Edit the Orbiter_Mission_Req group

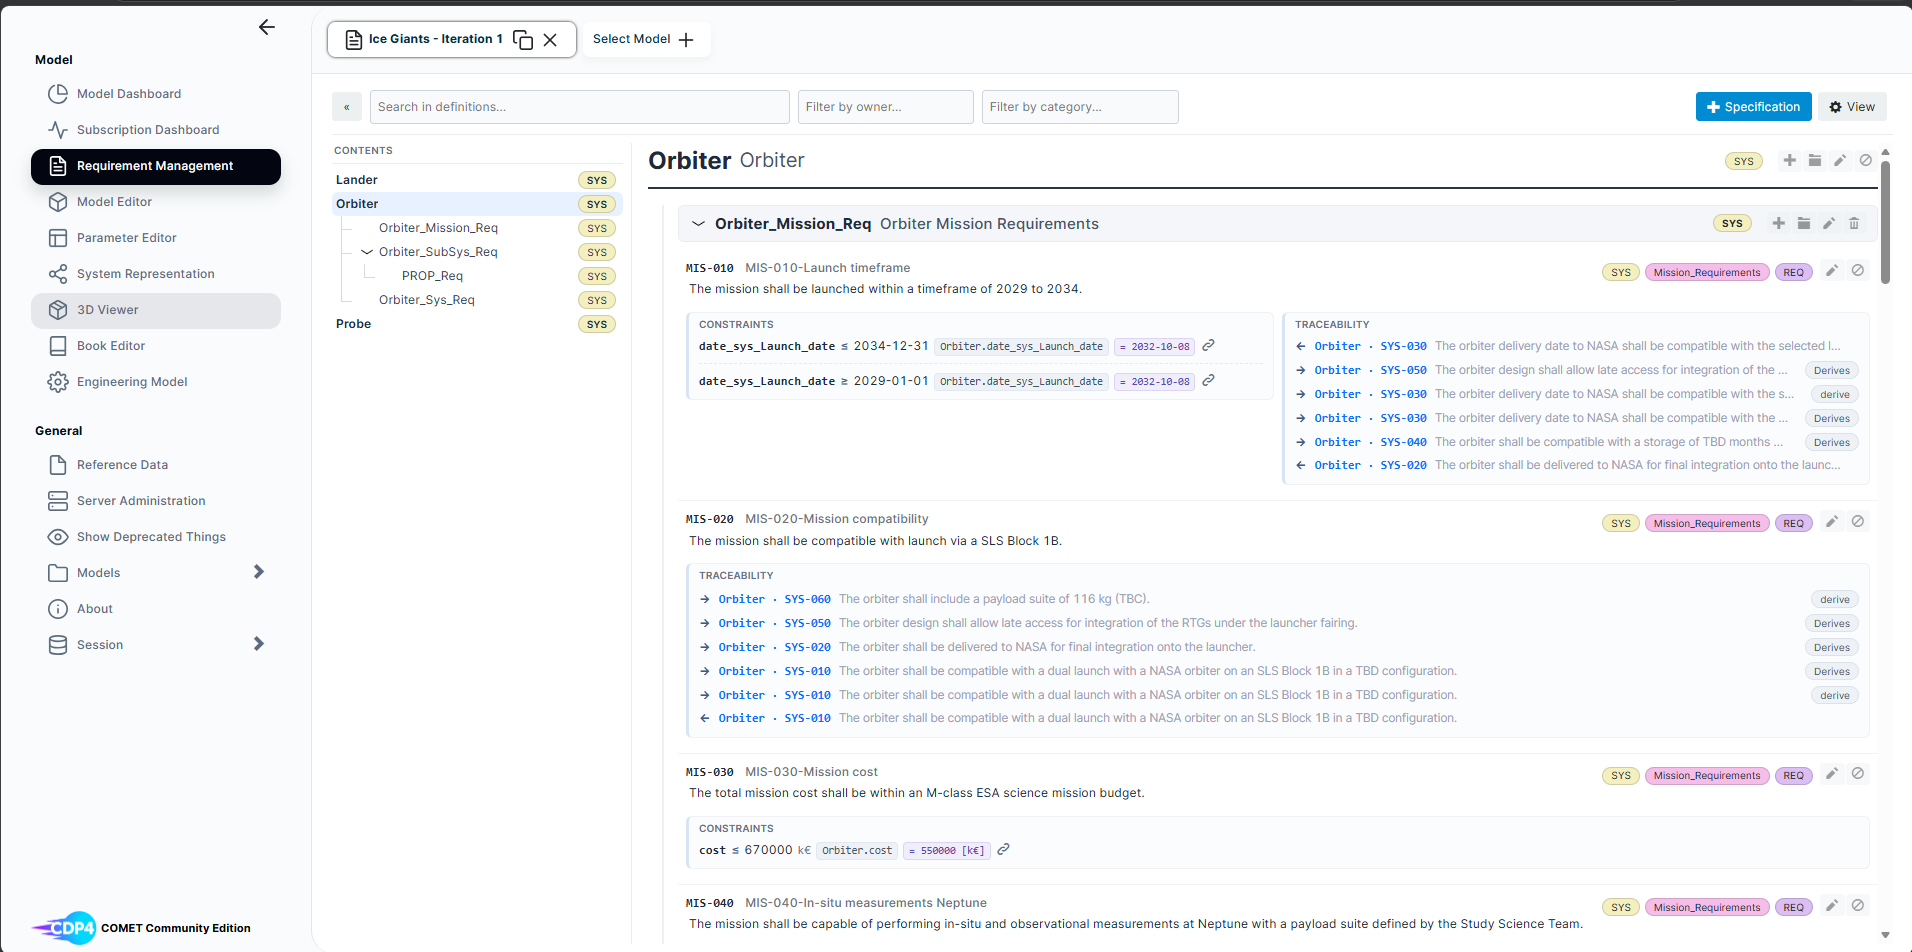[x=1829, y=223]
